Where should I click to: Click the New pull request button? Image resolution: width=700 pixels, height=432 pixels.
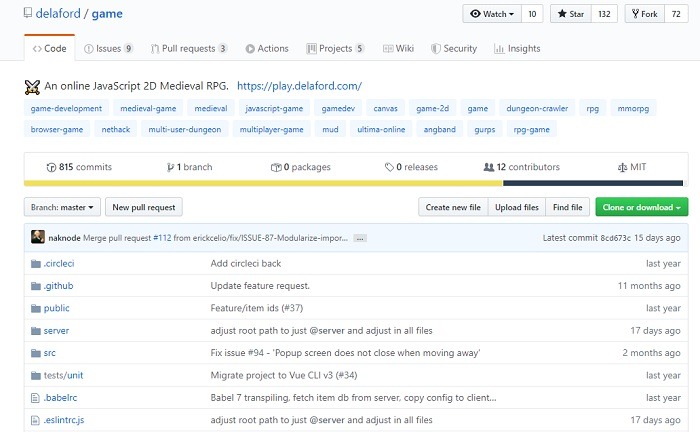coord(144,207)
